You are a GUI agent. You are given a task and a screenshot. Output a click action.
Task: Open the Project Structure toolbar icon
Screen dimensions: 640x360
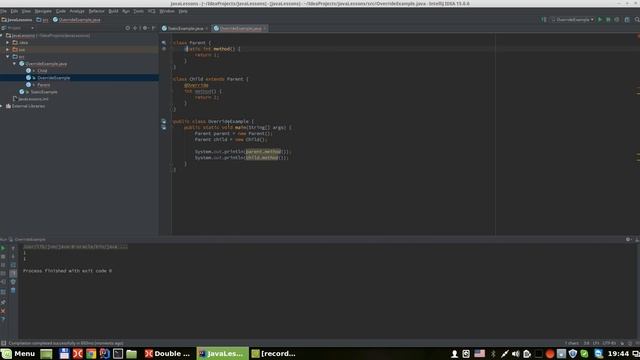click(627, 20)
